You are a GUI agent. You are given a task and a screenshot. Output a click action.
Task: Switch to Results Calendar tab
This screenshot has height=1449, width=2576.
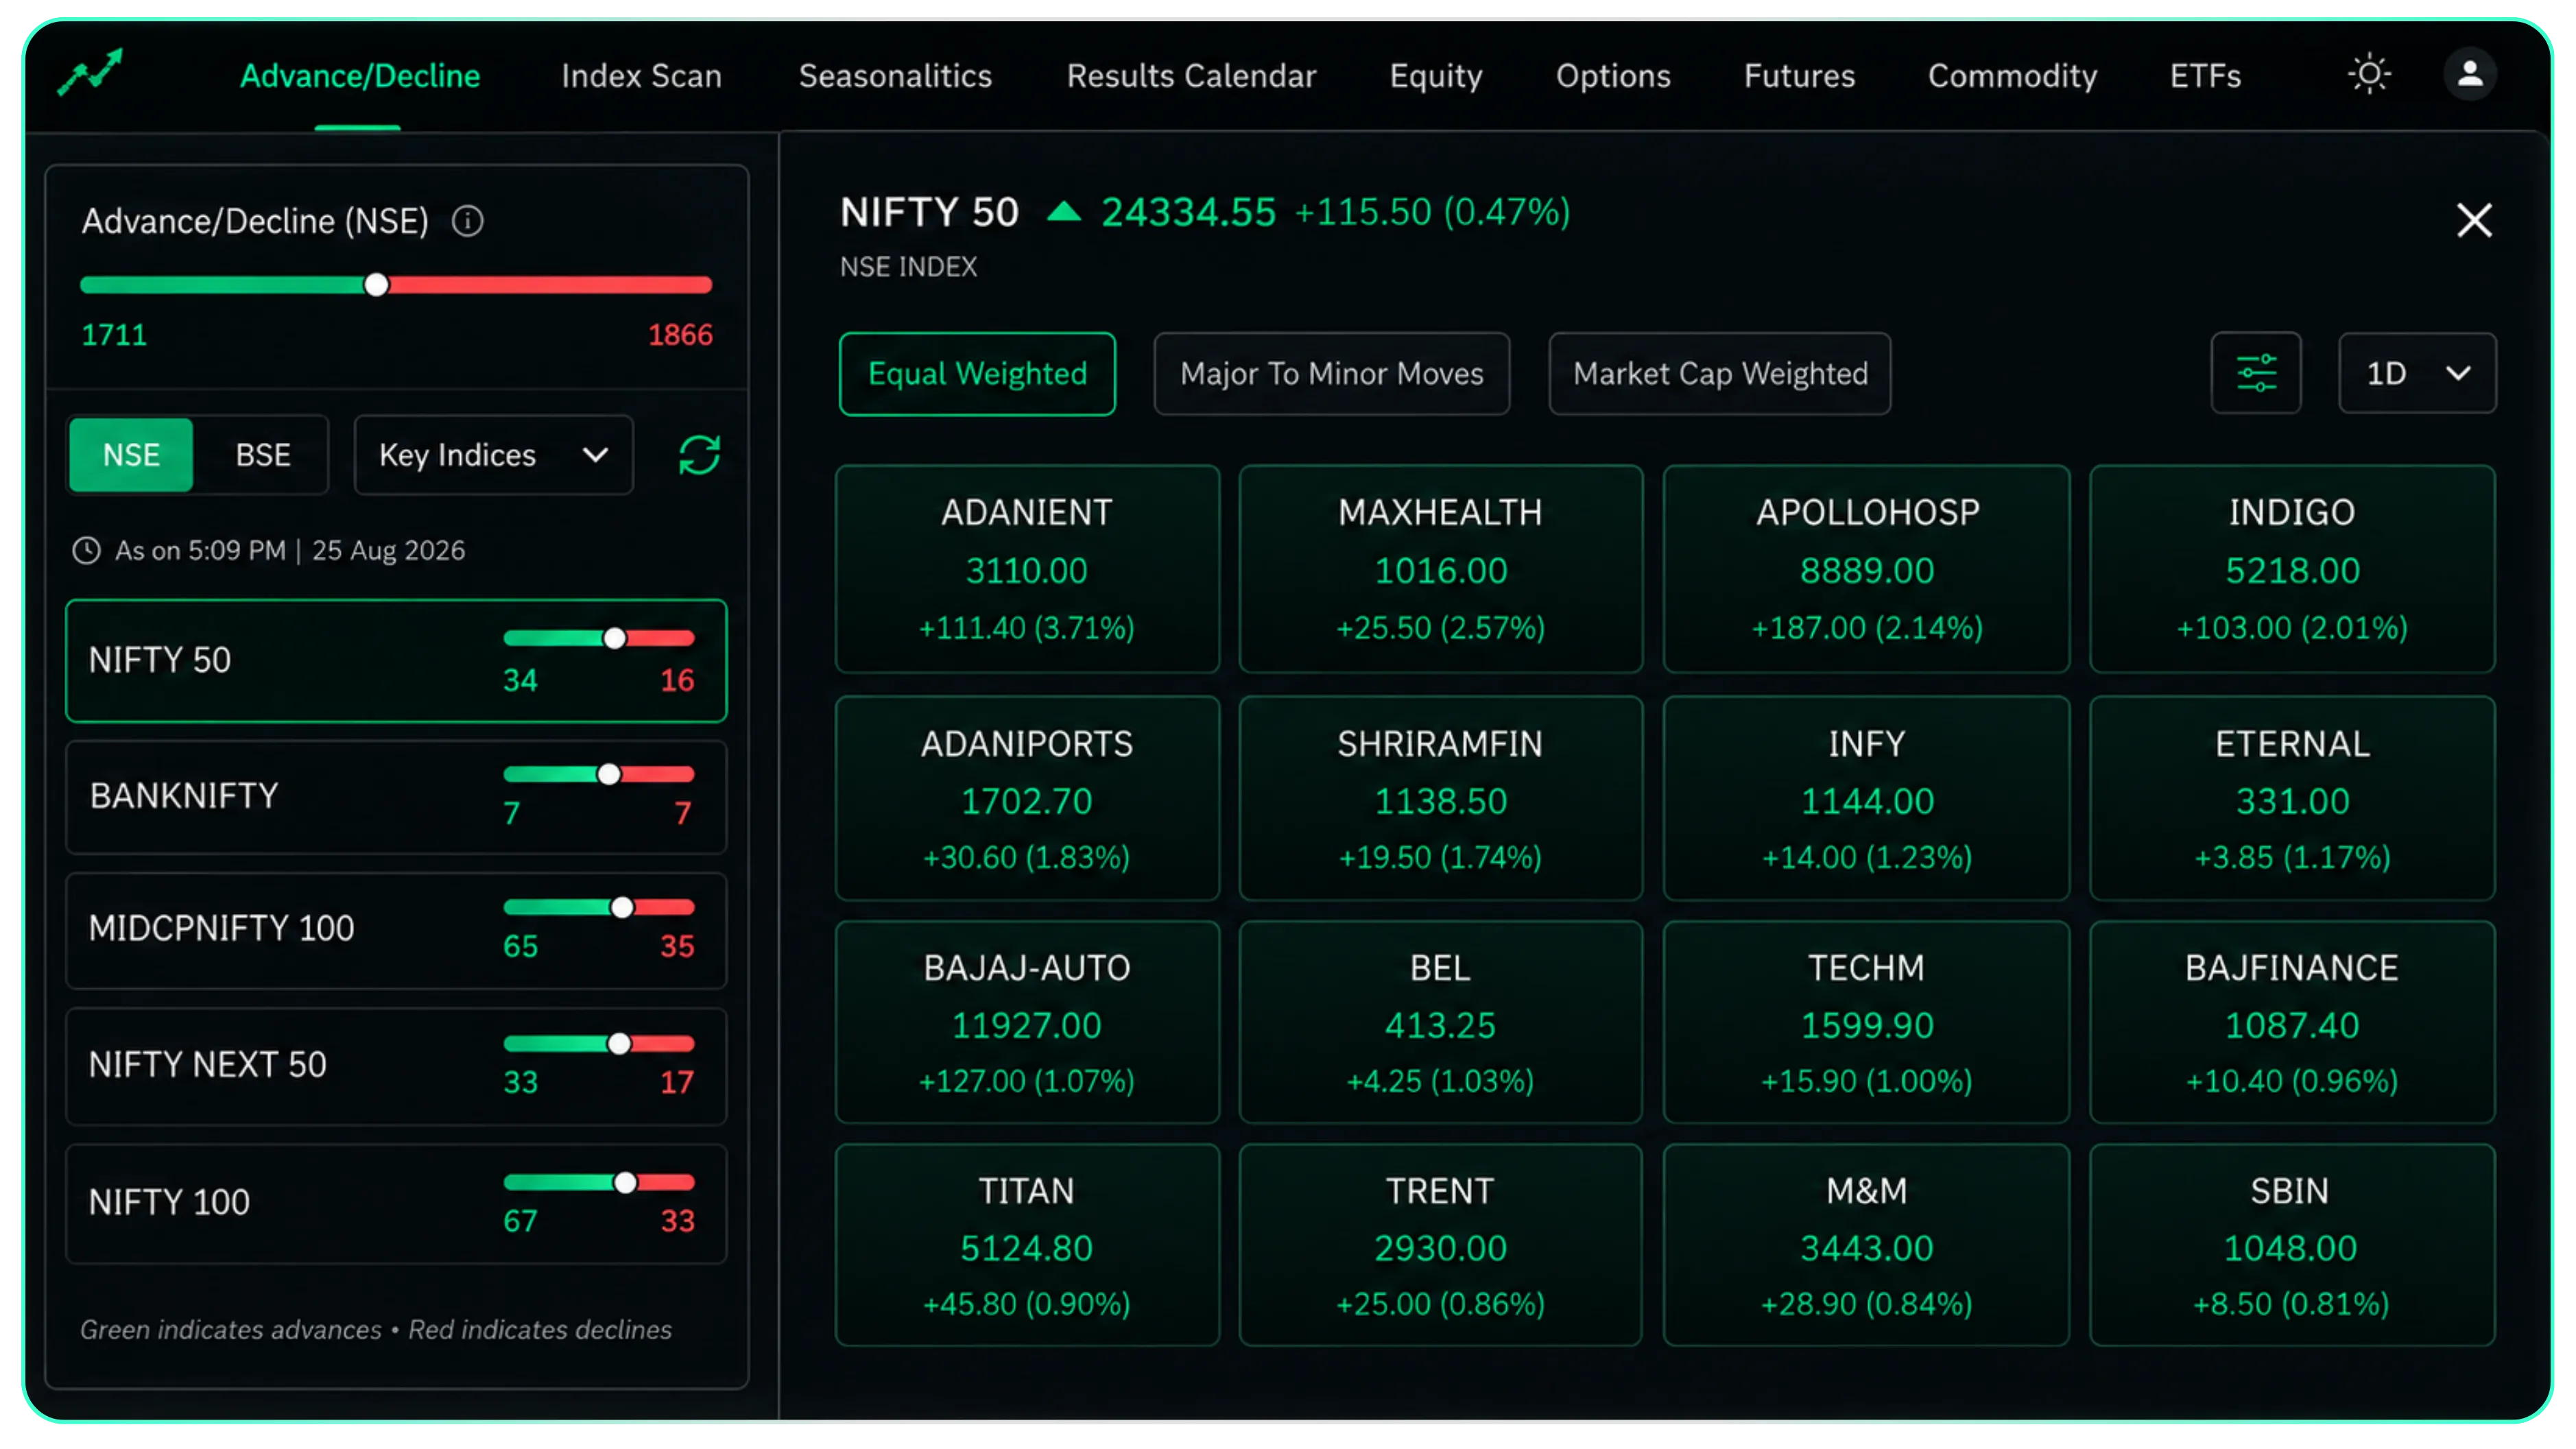point(1191,76)
